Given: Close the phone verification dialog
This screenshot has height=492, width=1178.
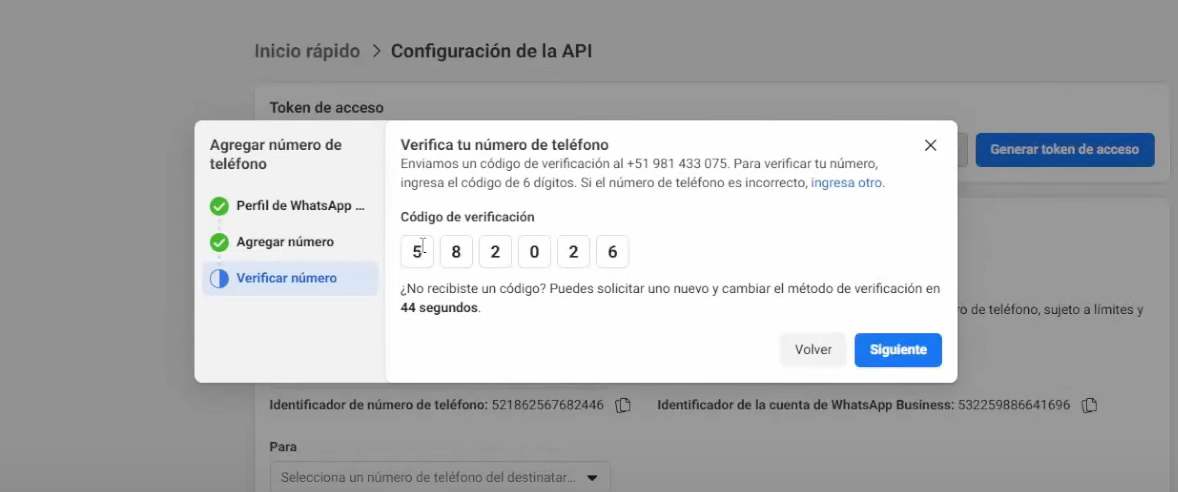Looking at the screenshot, I should click(930, 145).
